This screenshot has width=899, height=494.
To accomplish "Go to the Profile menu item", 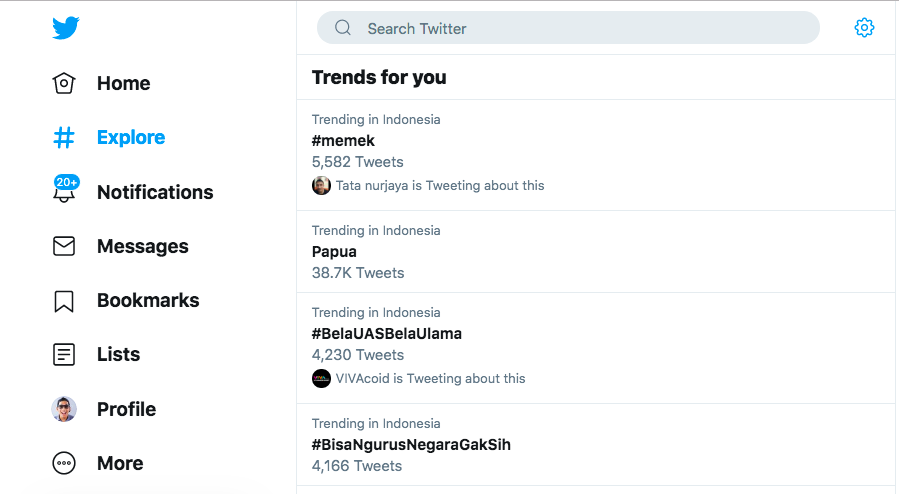I will (x=104, y=409).
